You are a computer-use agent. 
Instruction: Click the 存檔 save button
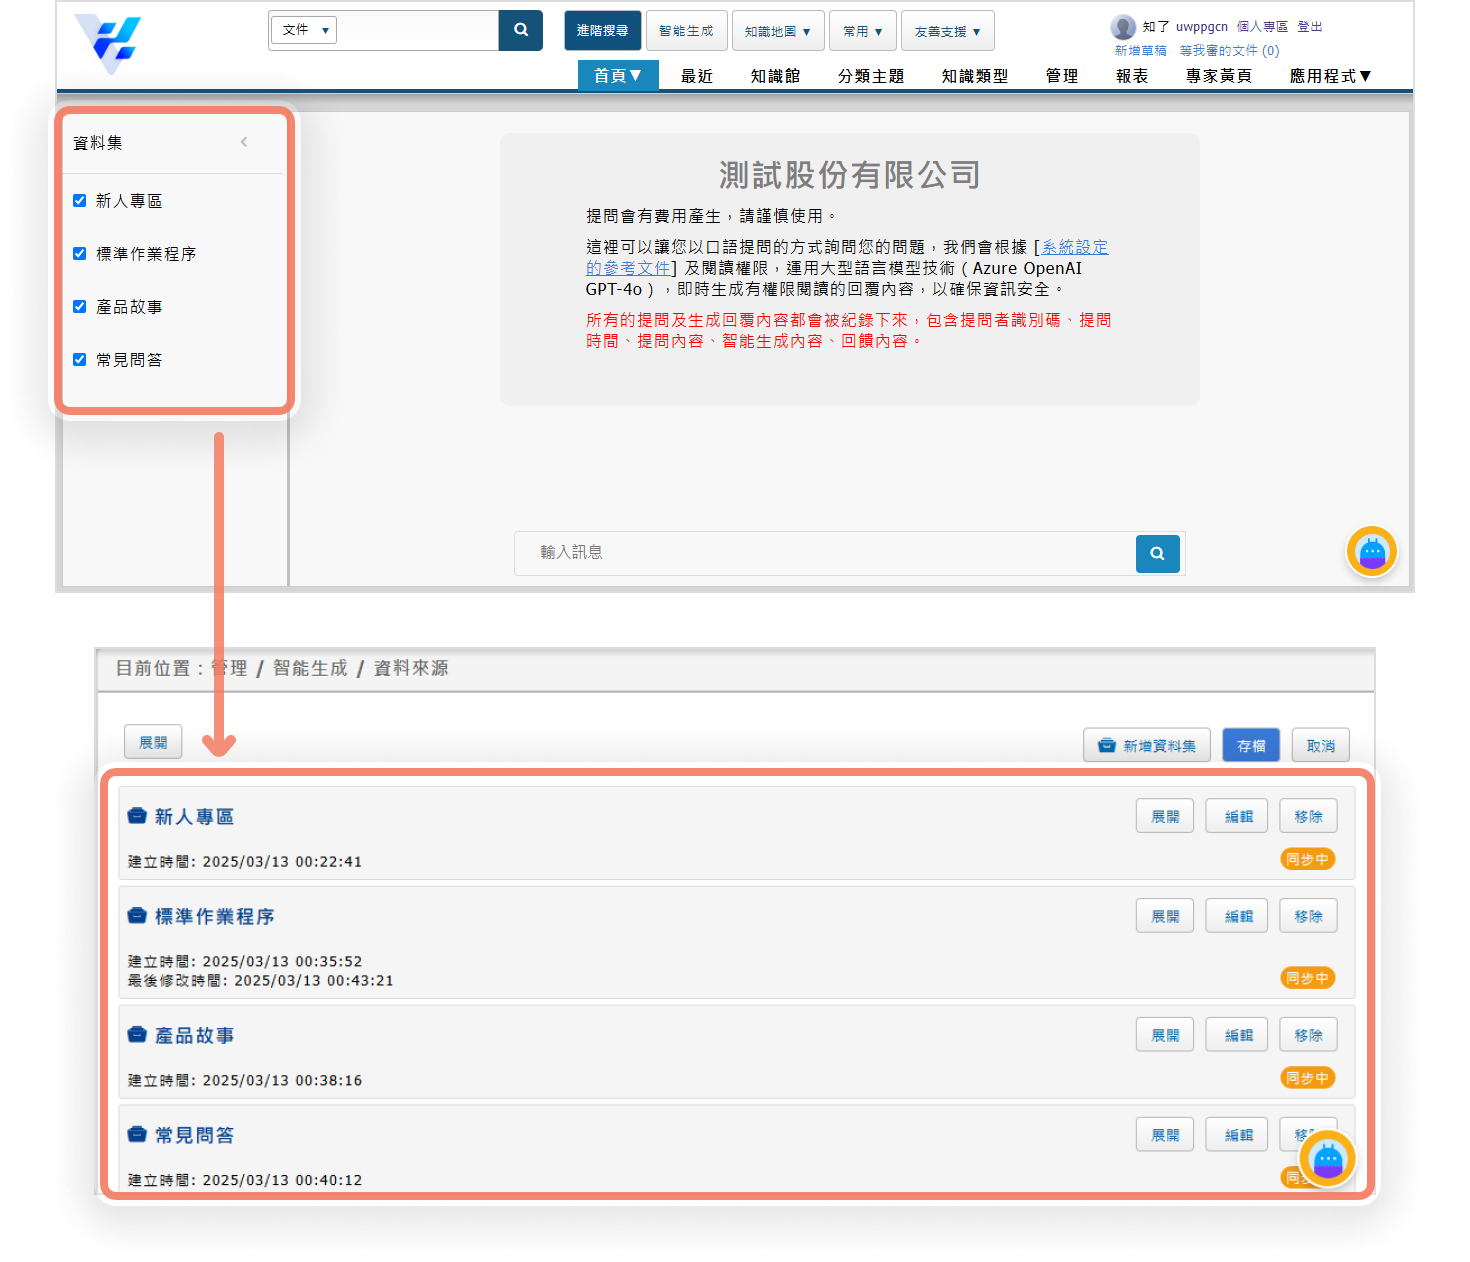1250,746
